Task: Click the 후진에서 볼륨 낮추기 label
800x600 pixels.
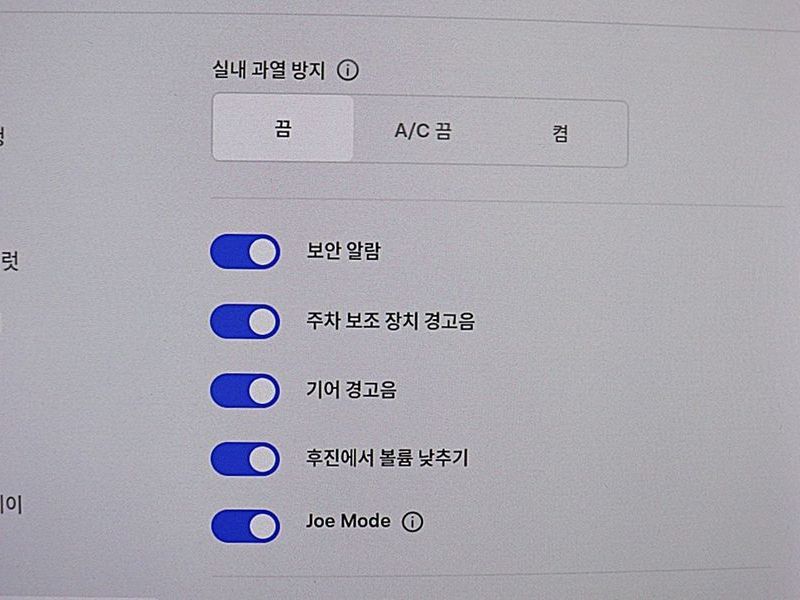Action: [x=387, y=458]
